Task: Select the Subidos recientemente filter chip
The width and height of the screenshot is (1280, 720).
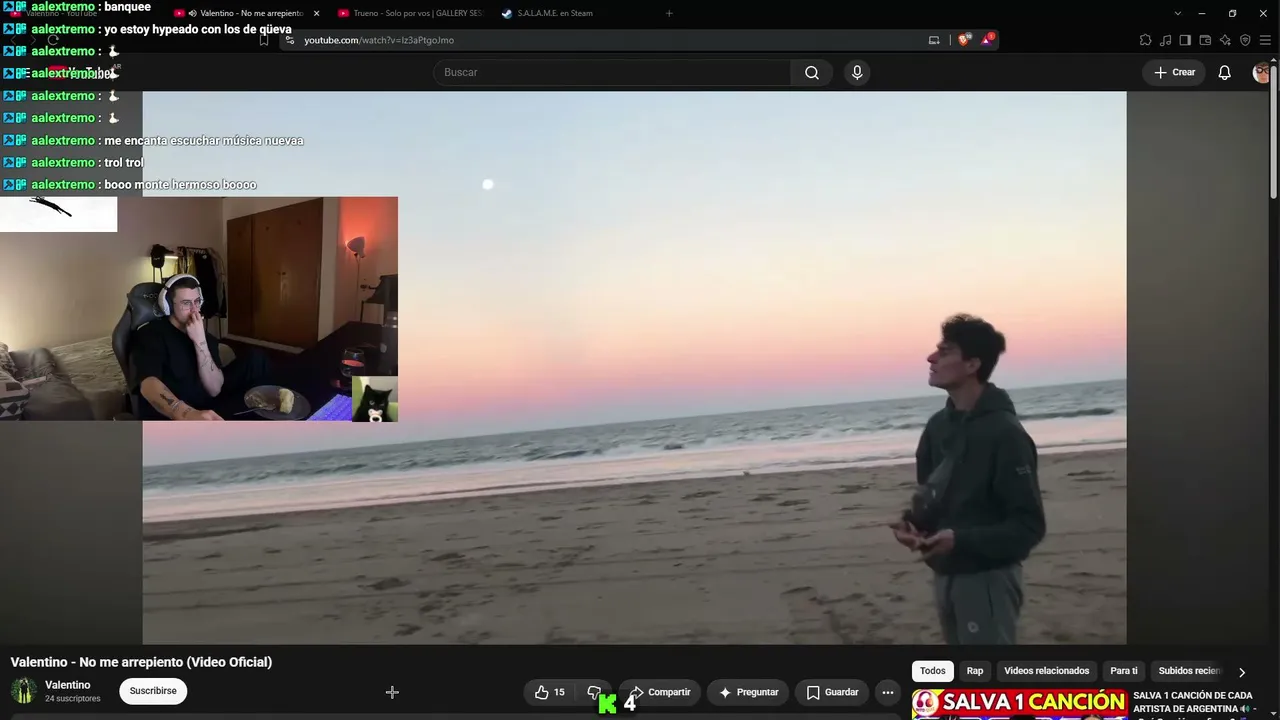Action: 1189,671
